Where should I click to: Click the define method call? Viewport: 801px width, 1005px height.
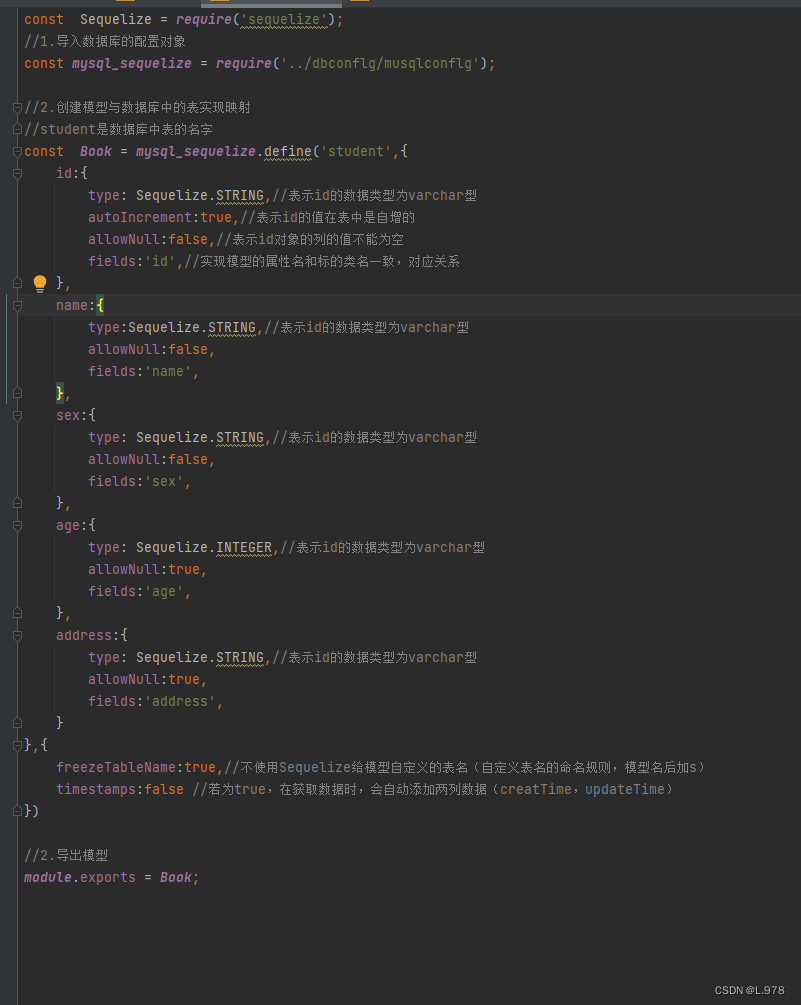click(288, 151)
